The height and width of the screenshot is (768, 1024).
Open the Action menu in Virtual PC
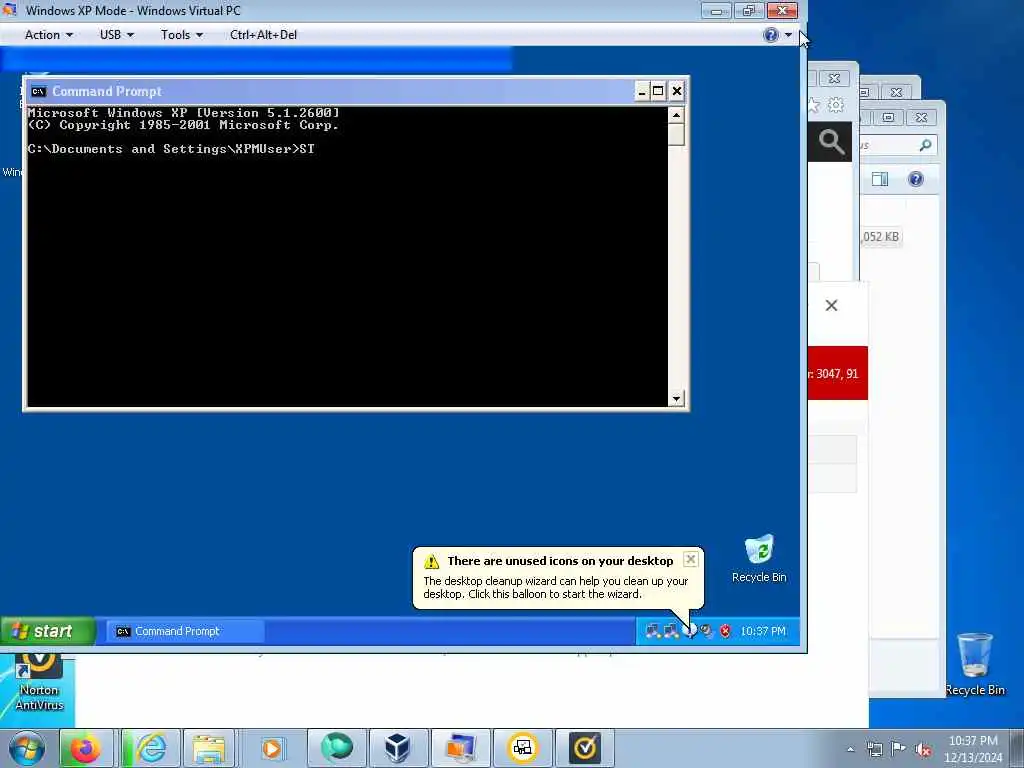48,35
